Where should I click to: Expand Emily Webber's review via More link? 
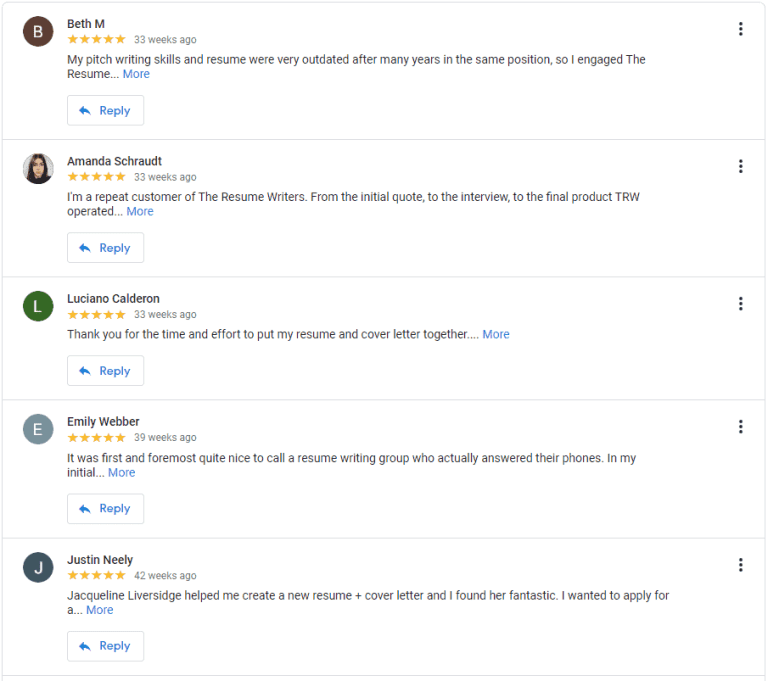click(x=121, y=473)
